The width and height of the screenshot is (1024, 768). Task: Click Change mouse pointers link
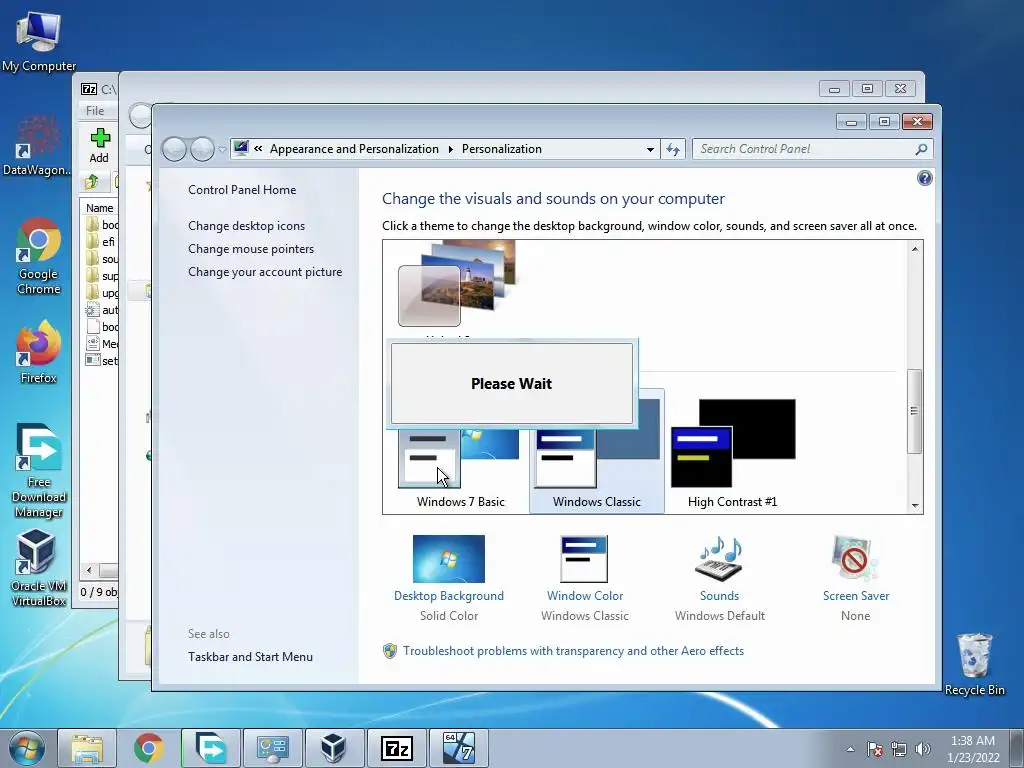pyautogui.click(x=251, y=249)
